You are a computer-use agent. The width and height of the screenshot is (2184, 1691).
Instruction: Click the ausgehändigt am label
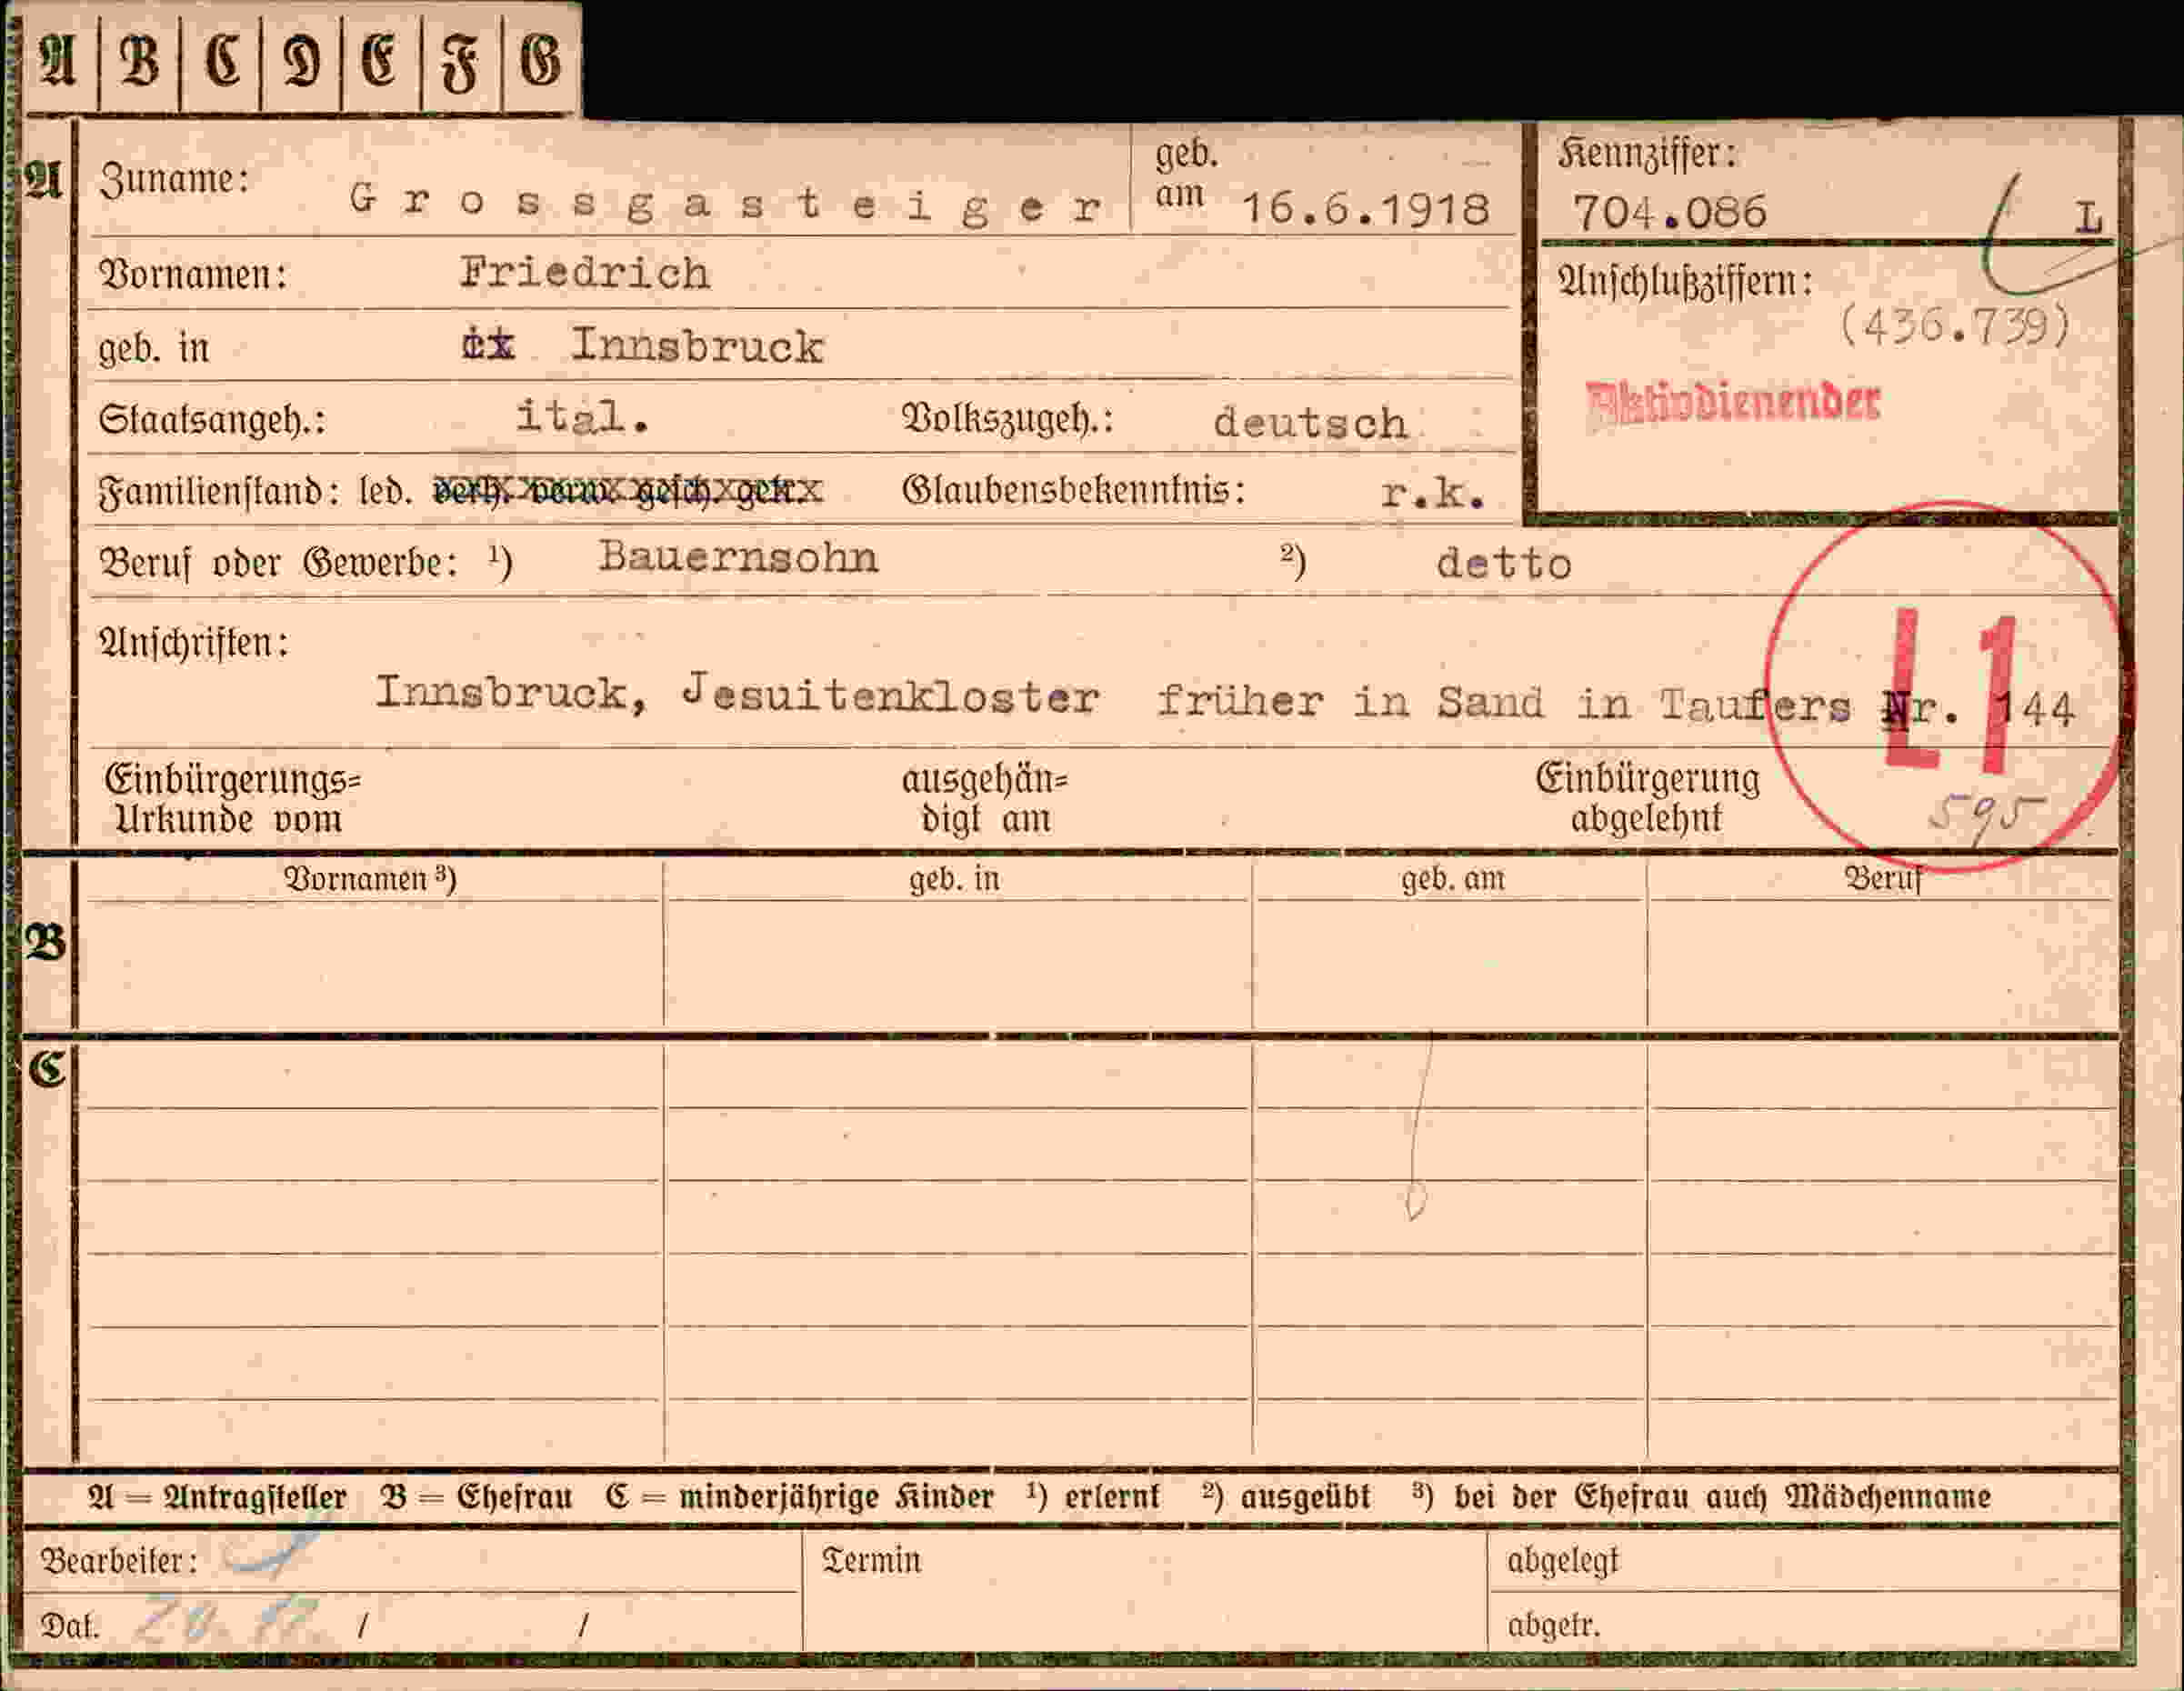985,799
